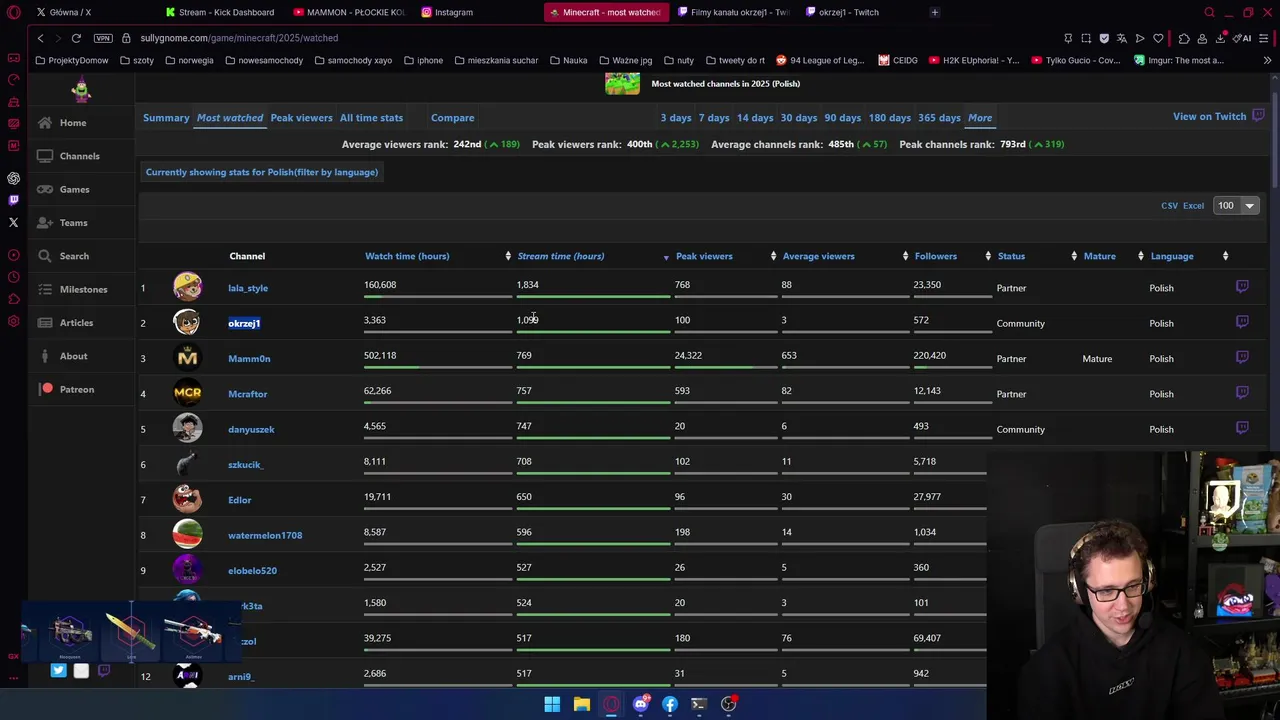The width and height of the screenshot is (1280, 720).
Task: Open watermelon1708 channel link
Action: pyautogui.click(x=265, y=536)
